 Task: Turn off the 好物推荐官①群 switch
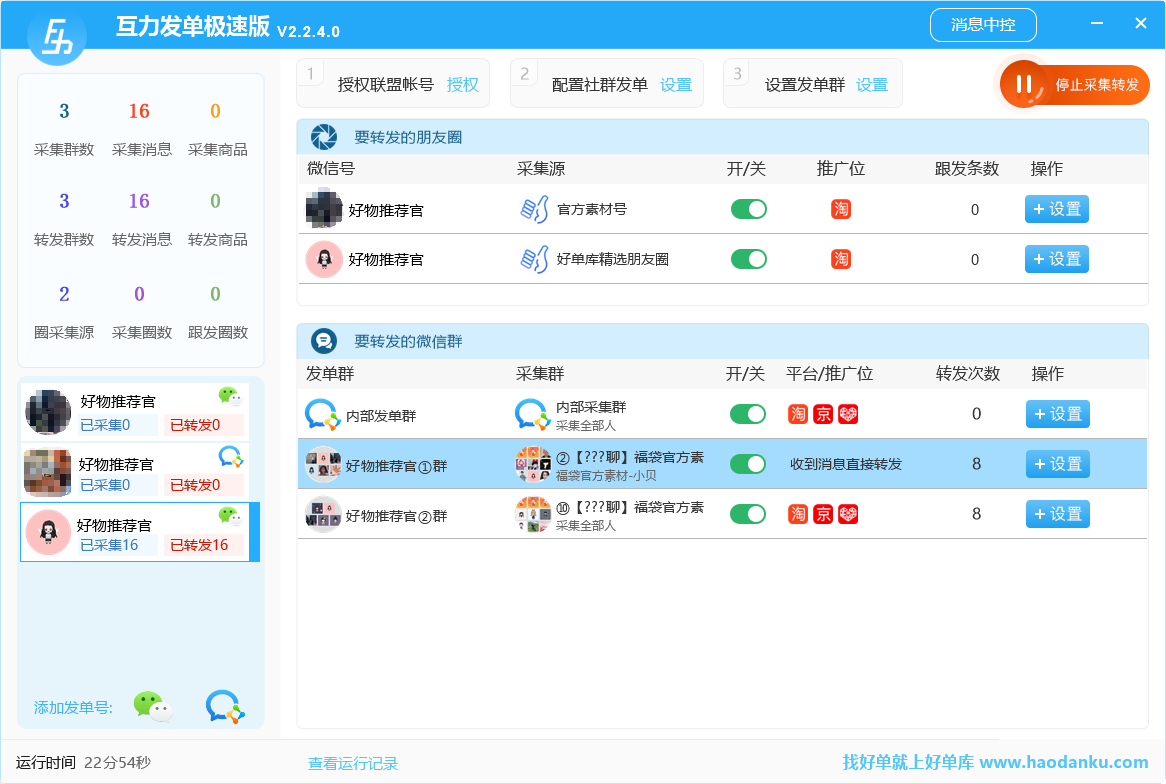(747, 464)
